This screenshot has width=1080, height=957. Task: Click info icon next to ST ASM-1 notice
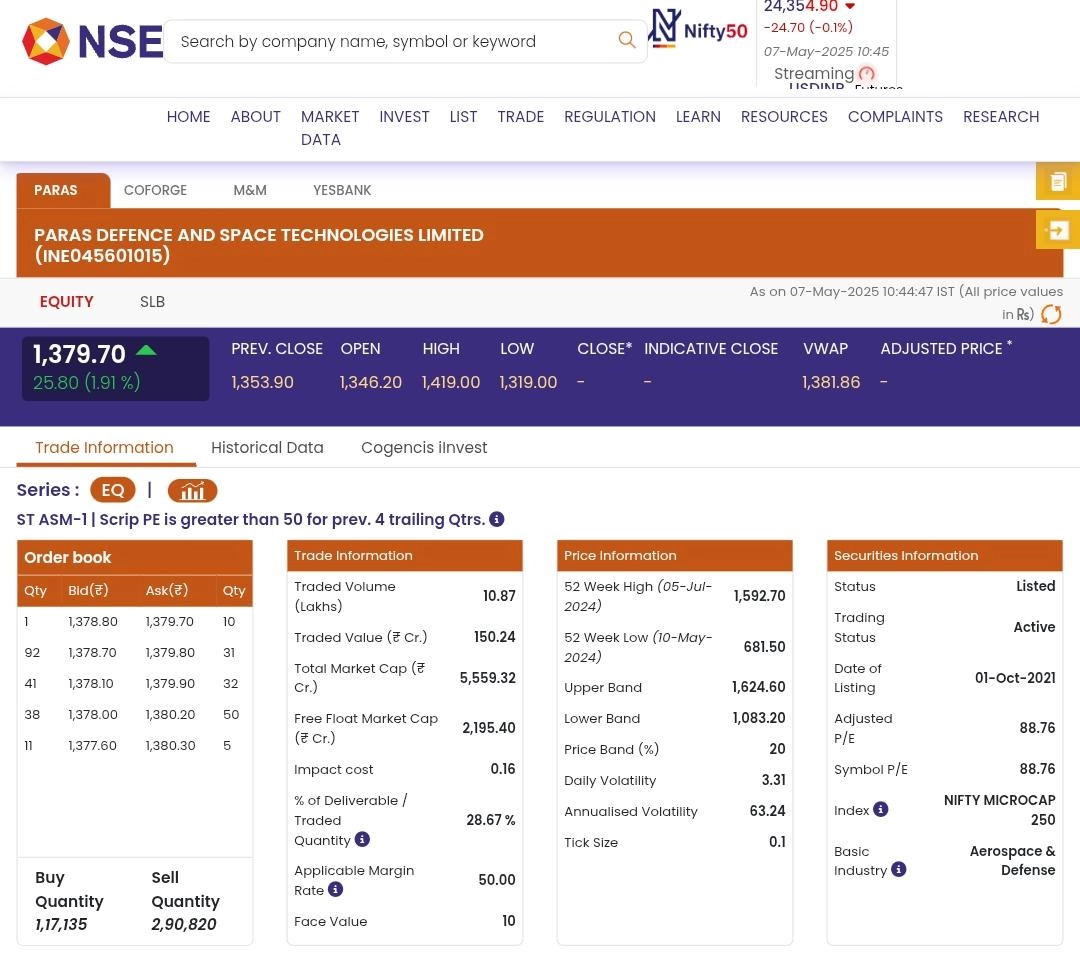point(496,519)
